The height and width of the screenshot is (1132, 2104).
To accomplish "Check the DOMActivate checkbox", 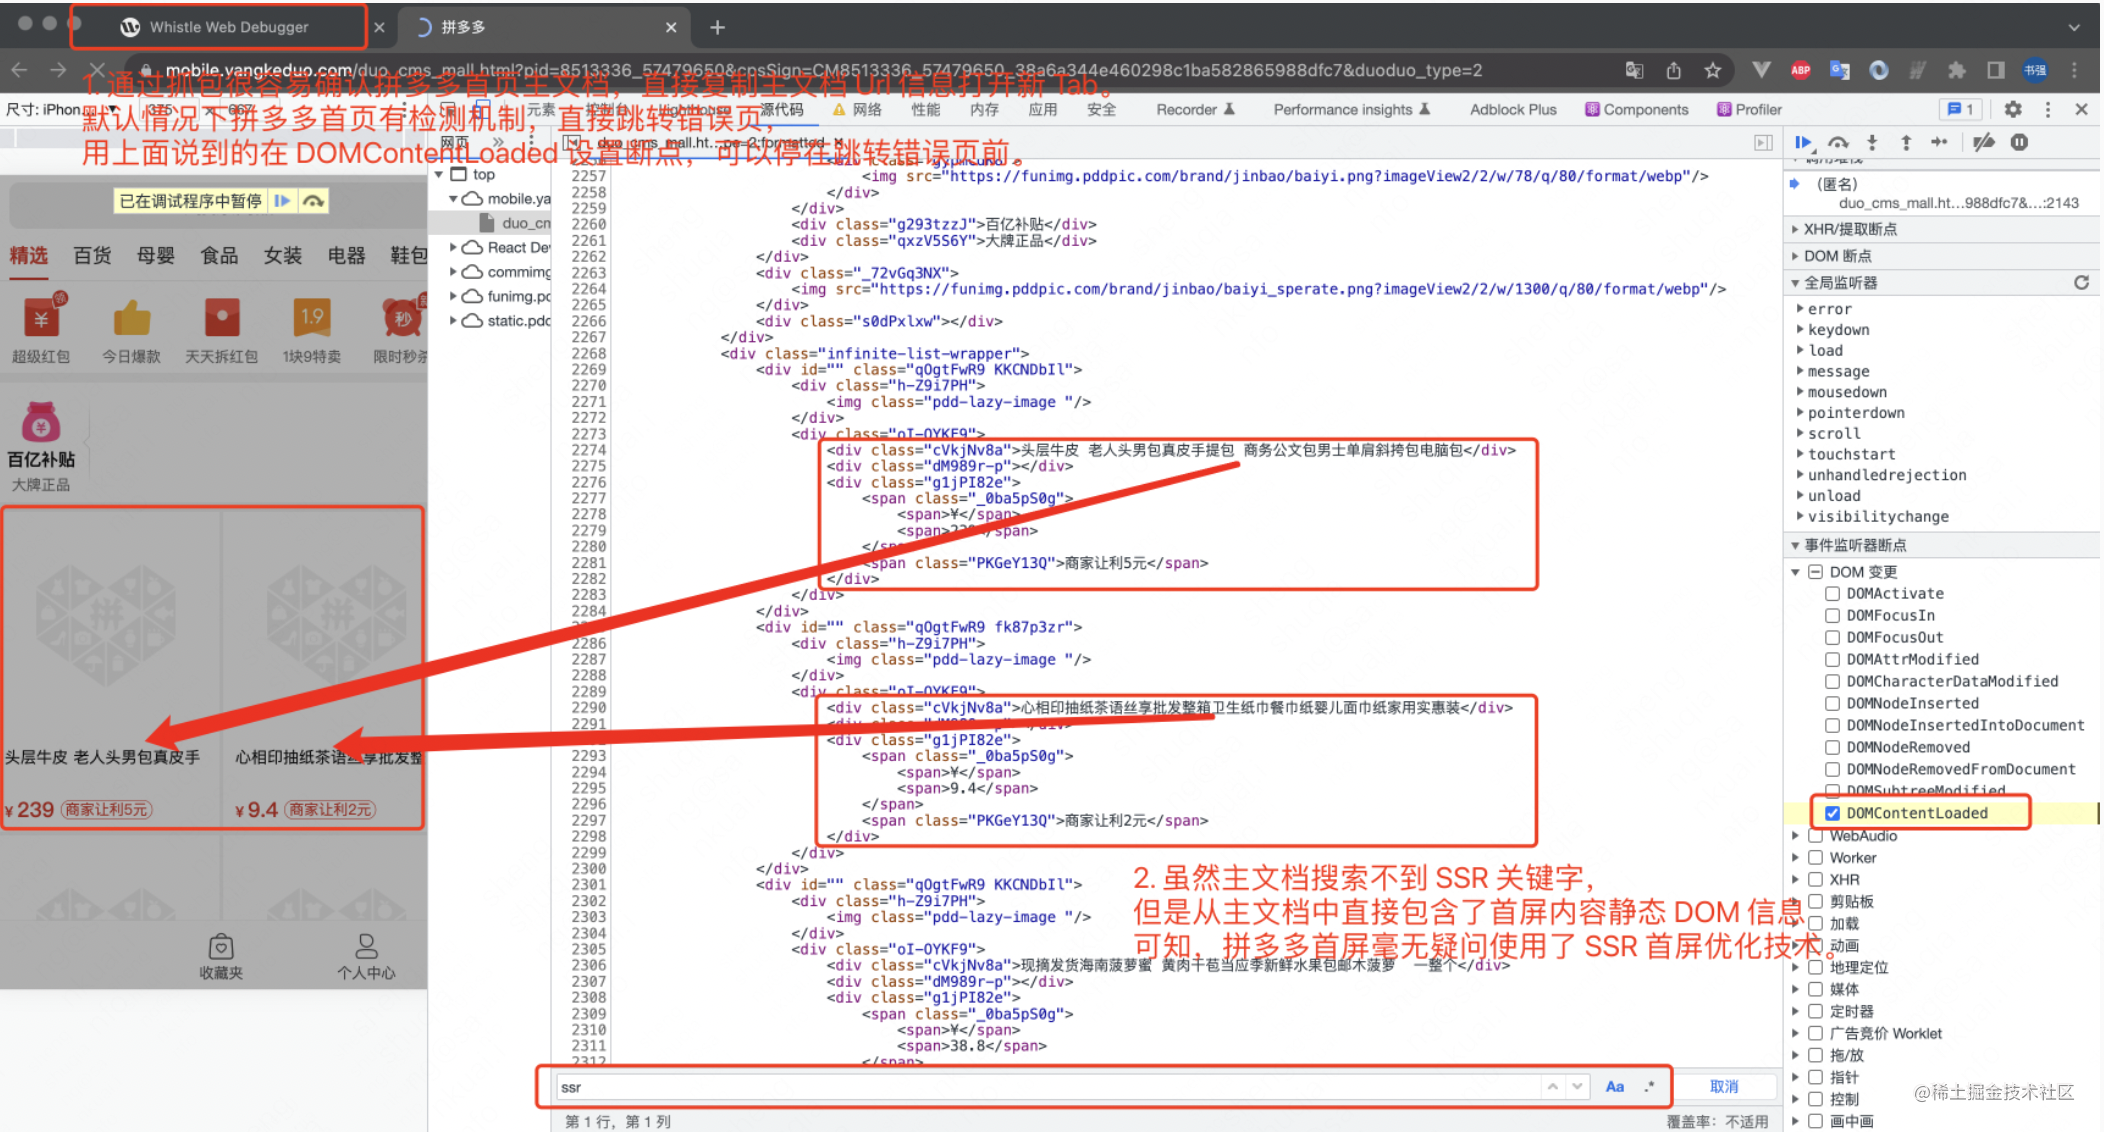I will click(1832, 593).
